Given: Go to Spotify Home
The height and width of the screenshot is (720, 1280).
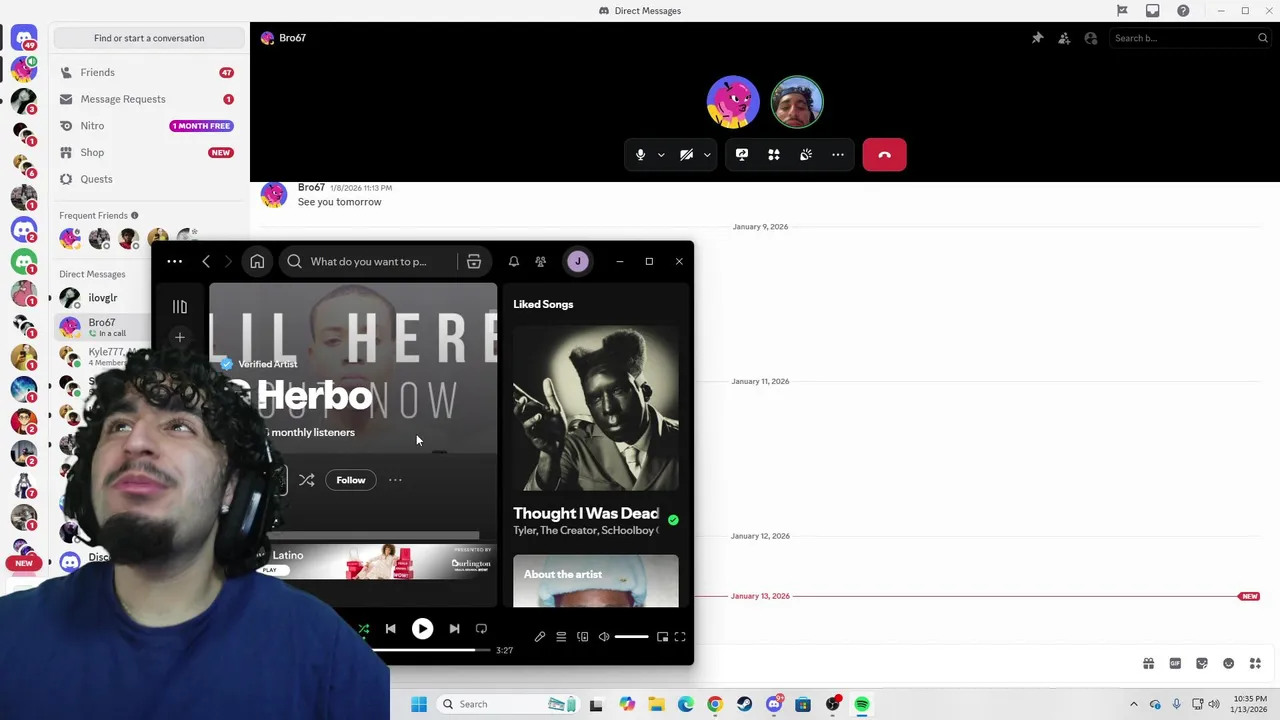Looking at the screenshot, I should (257, 262).
